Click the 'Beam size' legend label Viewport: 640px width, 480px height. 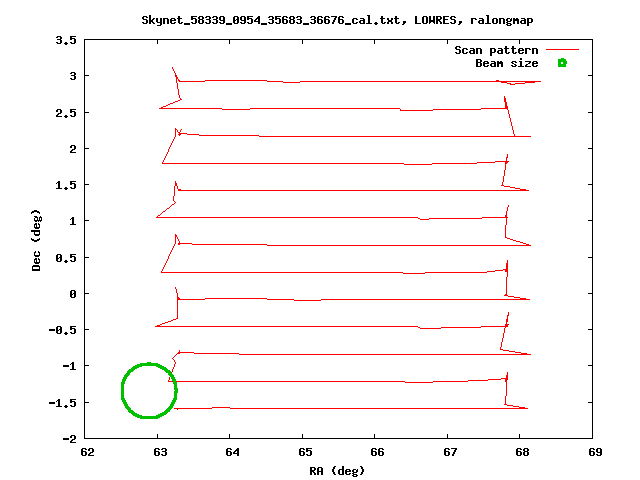point(507,63)
